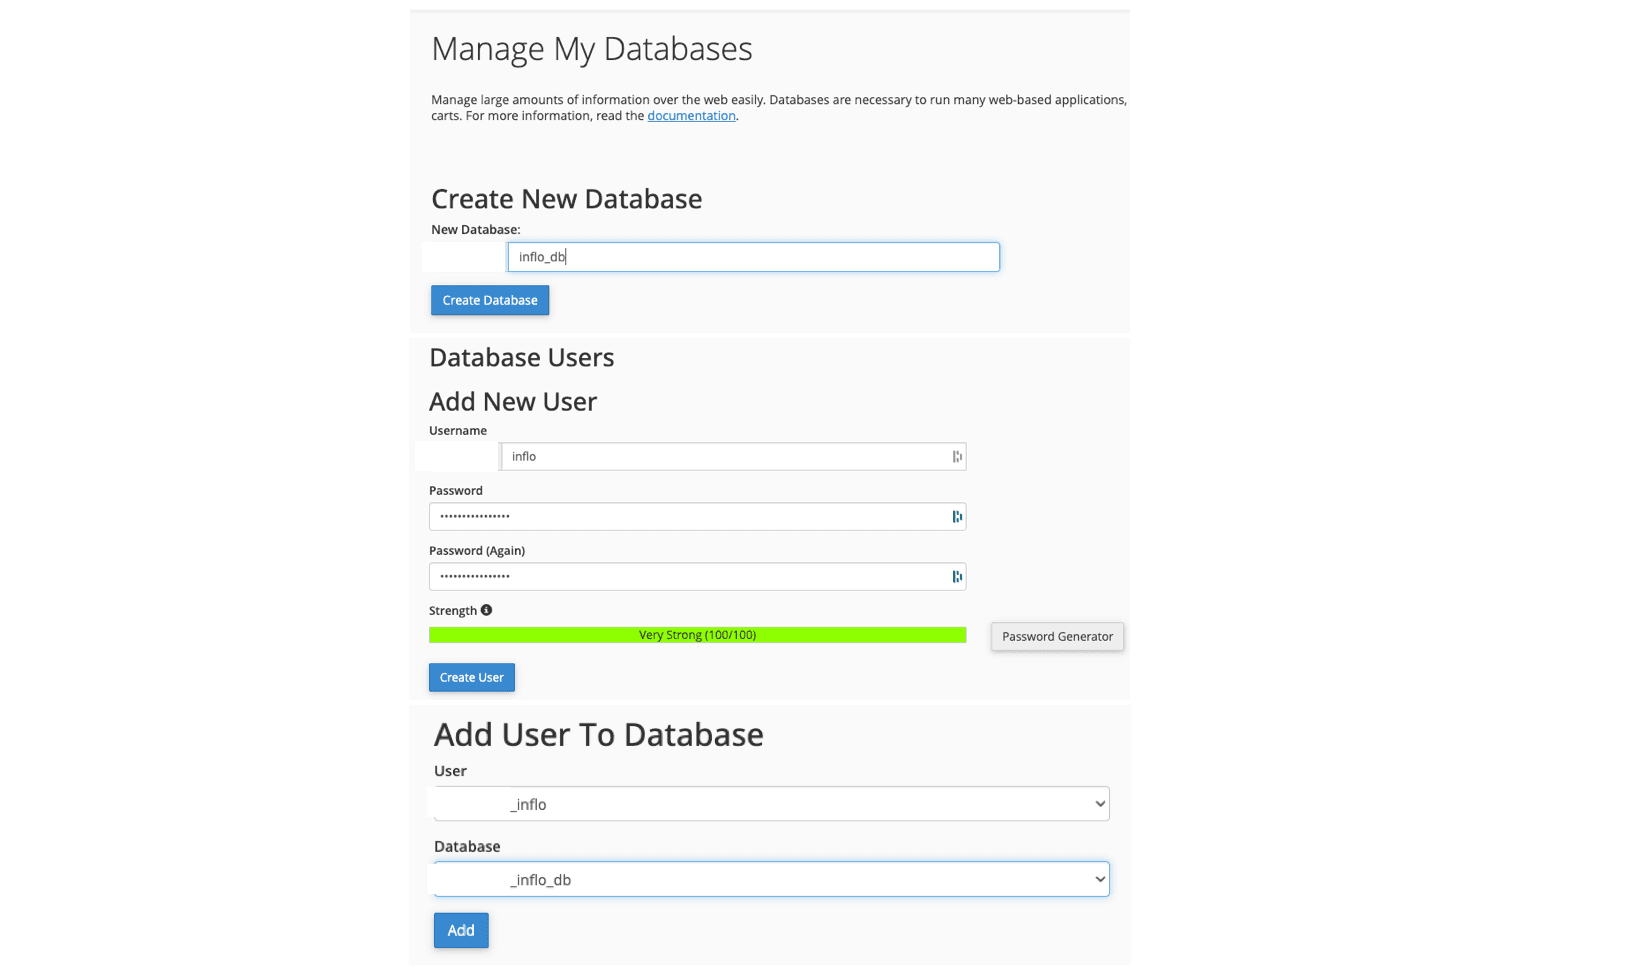This screenshot has width=1649, height=976.
Task: Open the documentation link
Action: pos(691,116)
